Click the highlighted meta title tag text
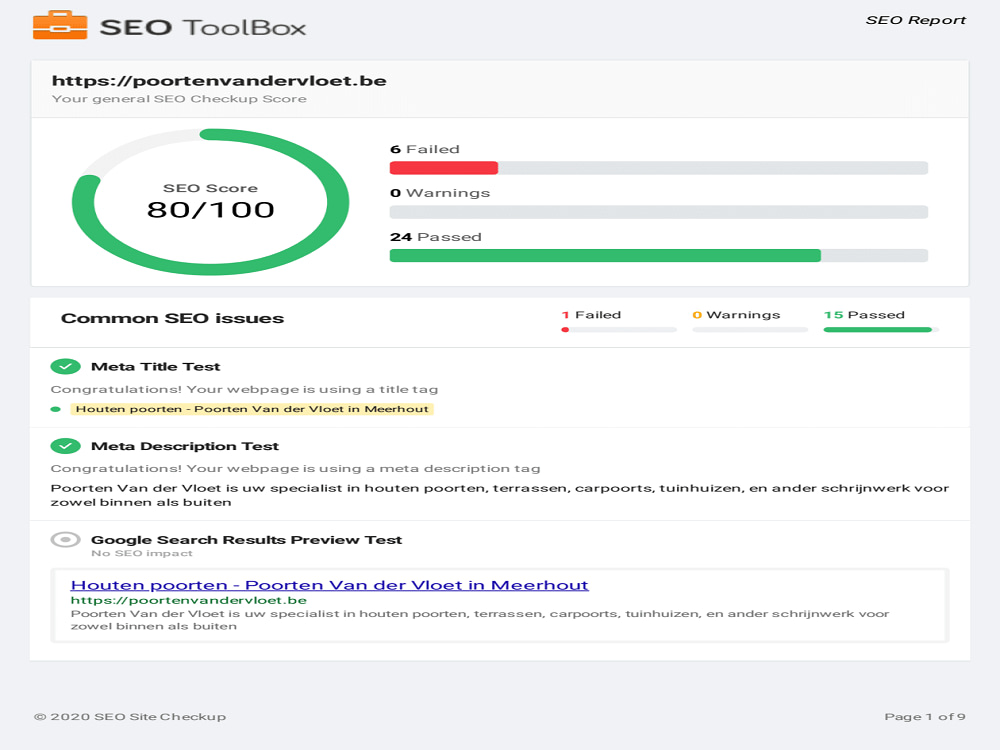The image size is (1000, 750). [x=252, y=409]
